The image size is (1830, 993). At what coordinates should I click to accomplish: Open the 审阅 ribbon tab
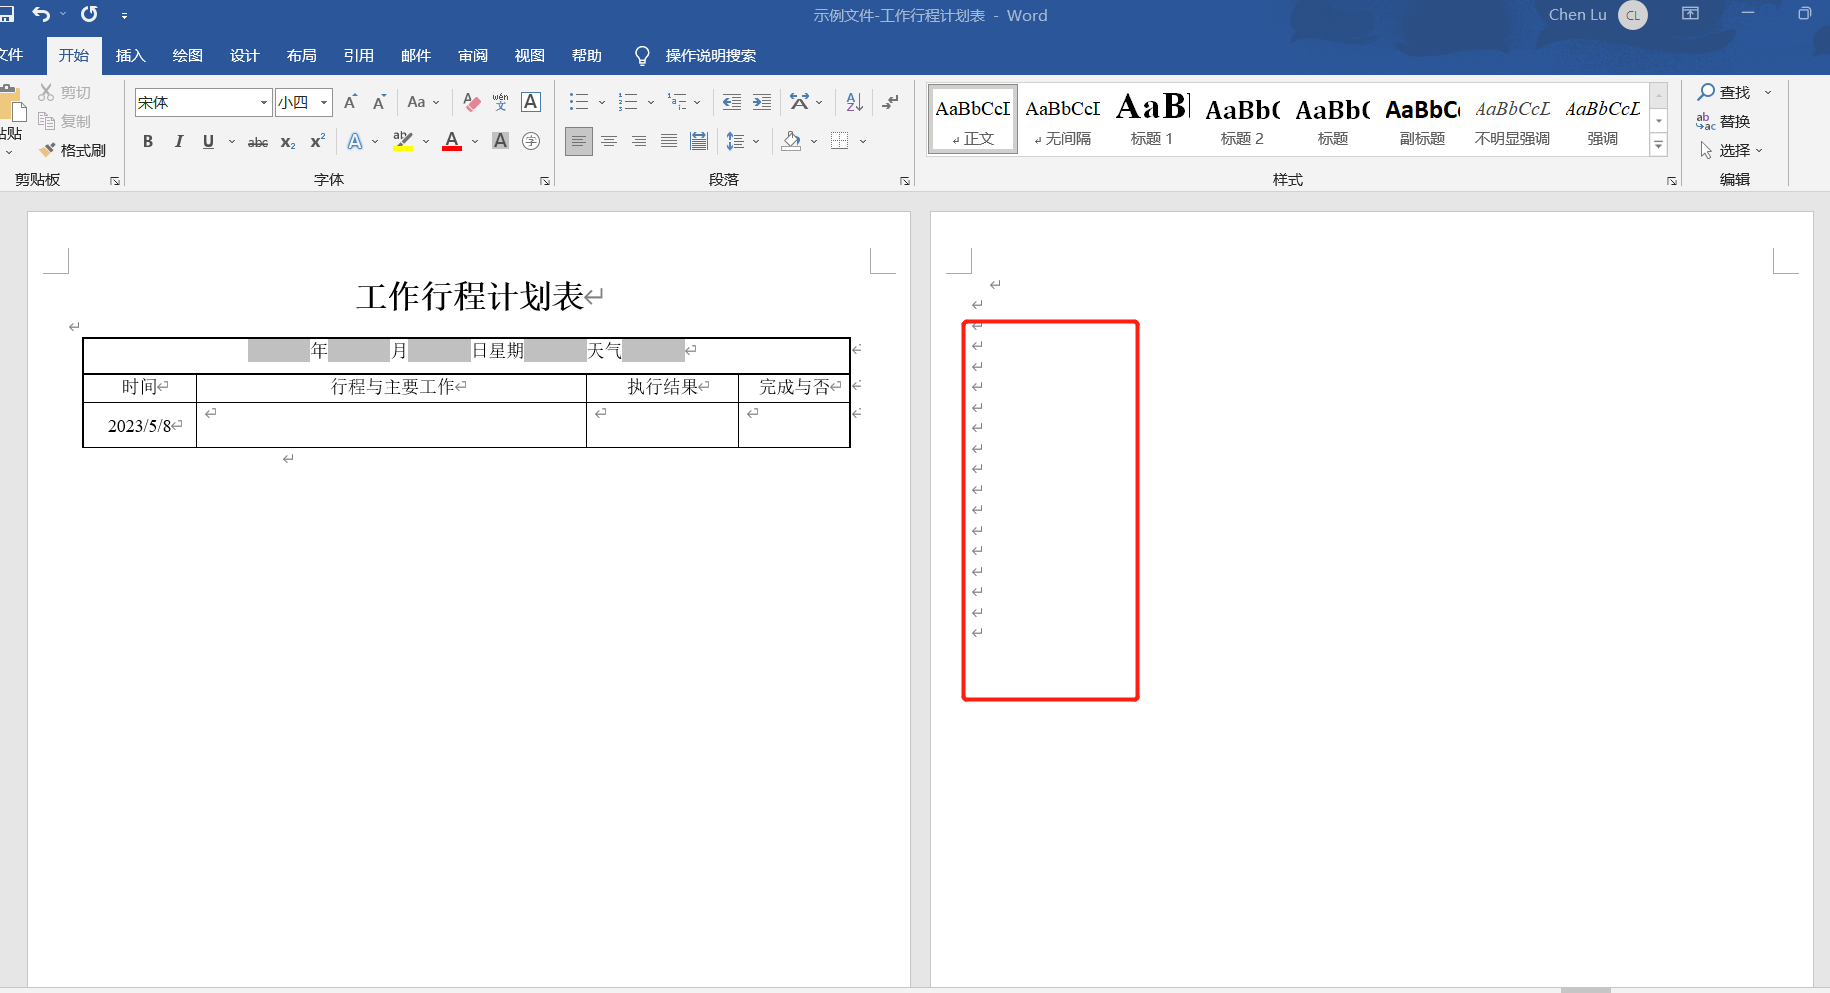[472, 55]
